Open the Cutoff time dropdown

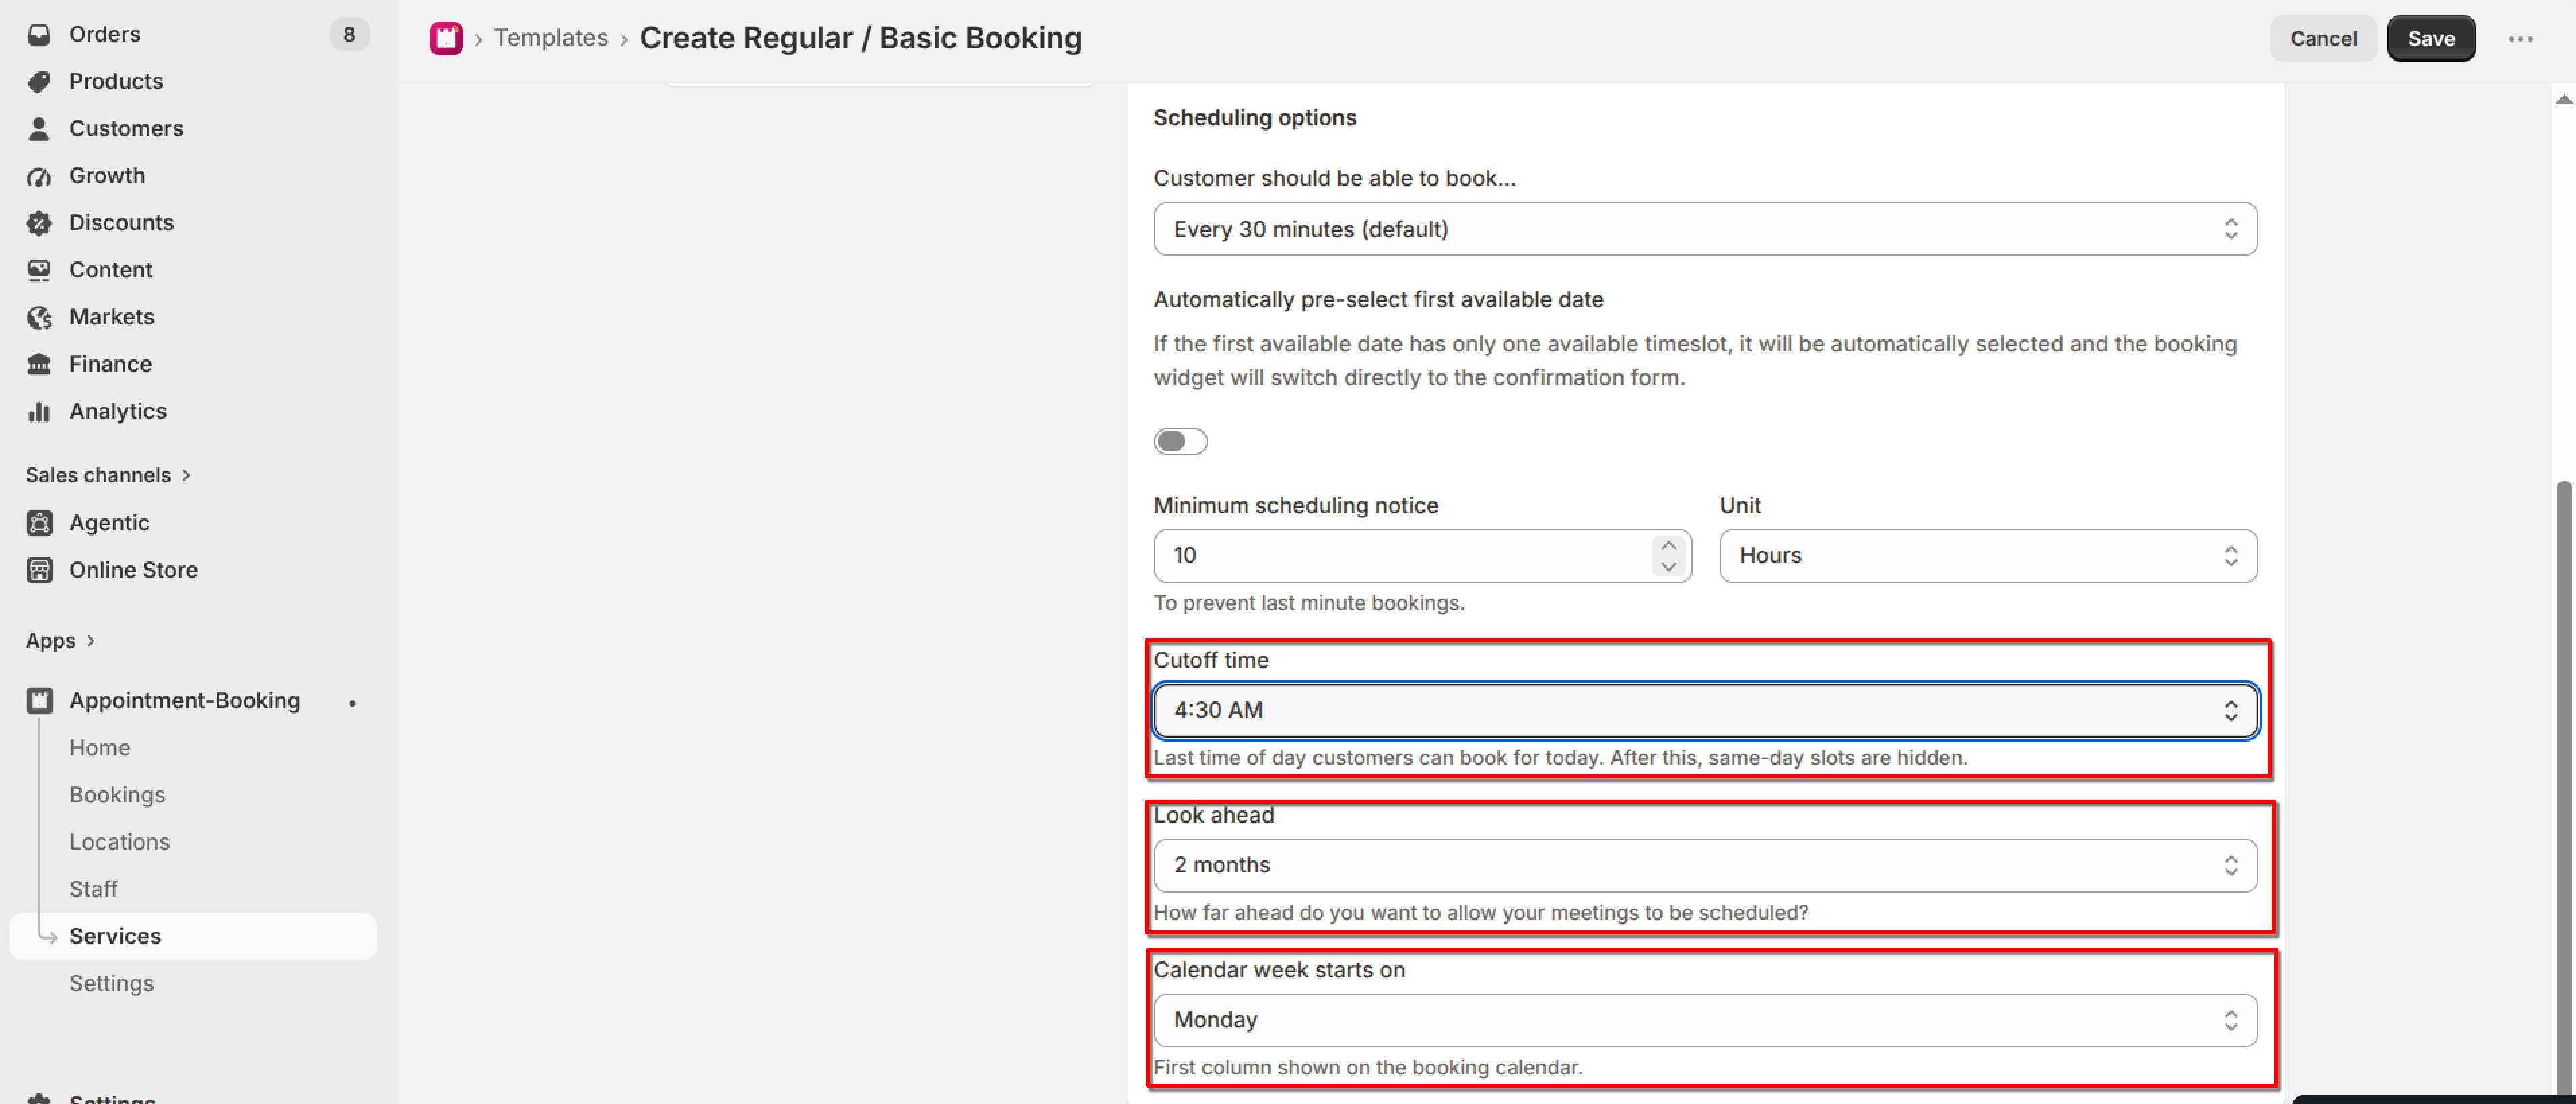[x=1705, y=711]
